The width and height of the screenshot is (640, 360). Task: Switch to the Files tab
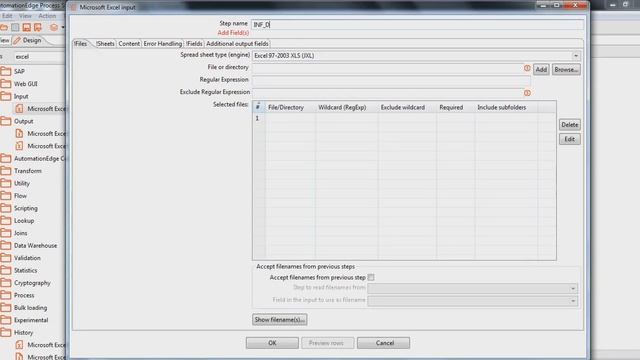click(81, 44)
